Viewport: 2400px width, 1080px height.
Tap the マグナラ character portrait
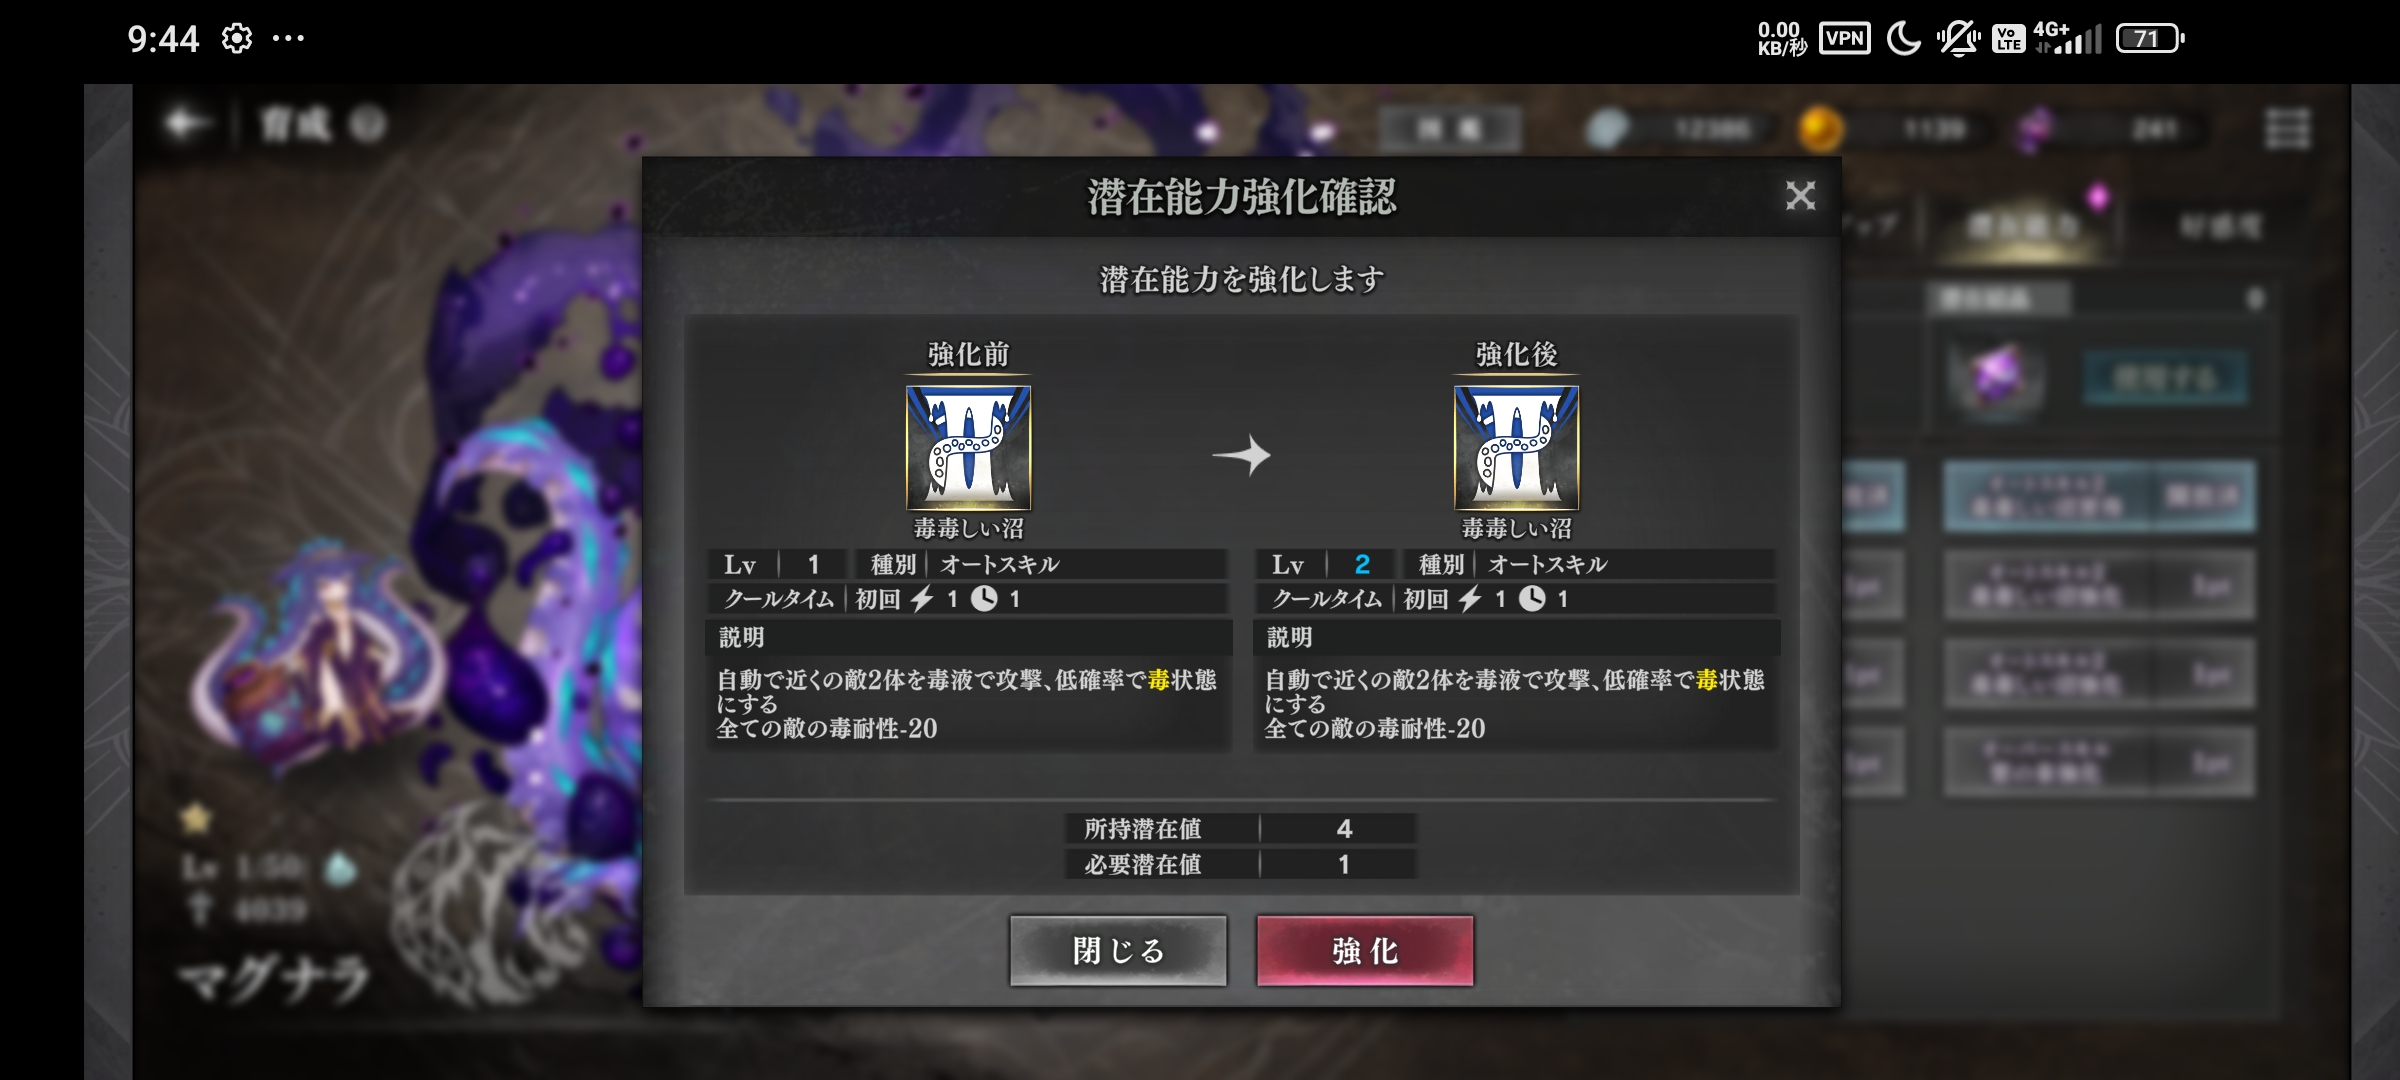(318, 662)
